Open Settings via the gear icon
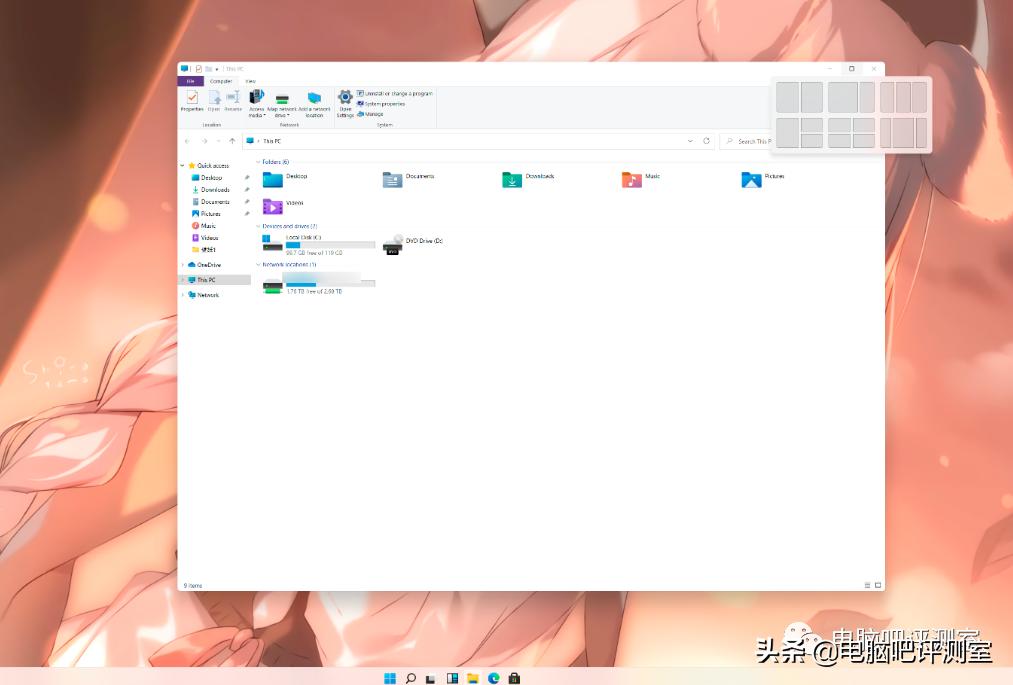This screenshot has height=685, width=1013. (344, 95)
